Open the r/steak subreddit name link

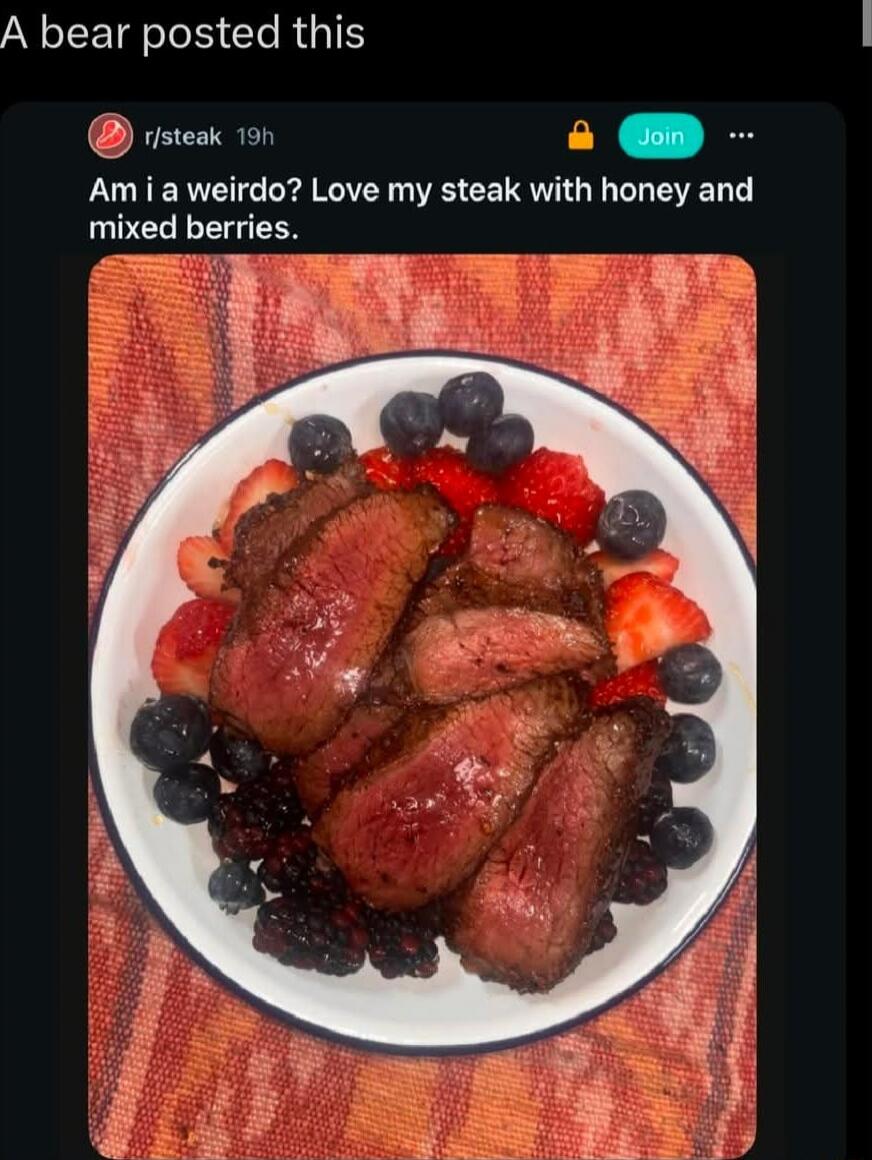click(x=183, y=136)
